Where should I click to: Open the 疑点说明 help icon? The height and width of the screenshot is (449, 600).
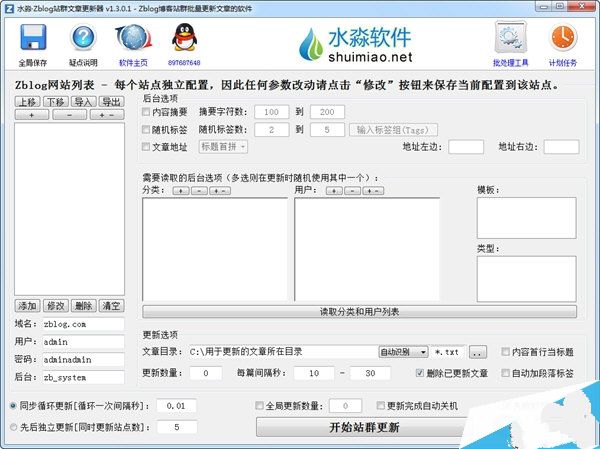(83, 38)
